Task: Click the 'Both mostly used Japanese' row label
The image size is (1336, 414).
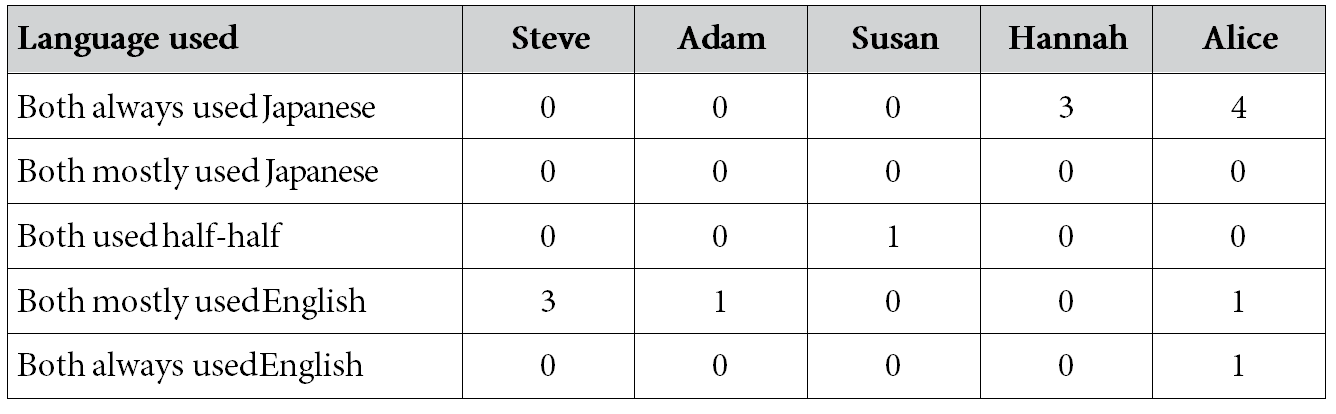Action: 198,172
